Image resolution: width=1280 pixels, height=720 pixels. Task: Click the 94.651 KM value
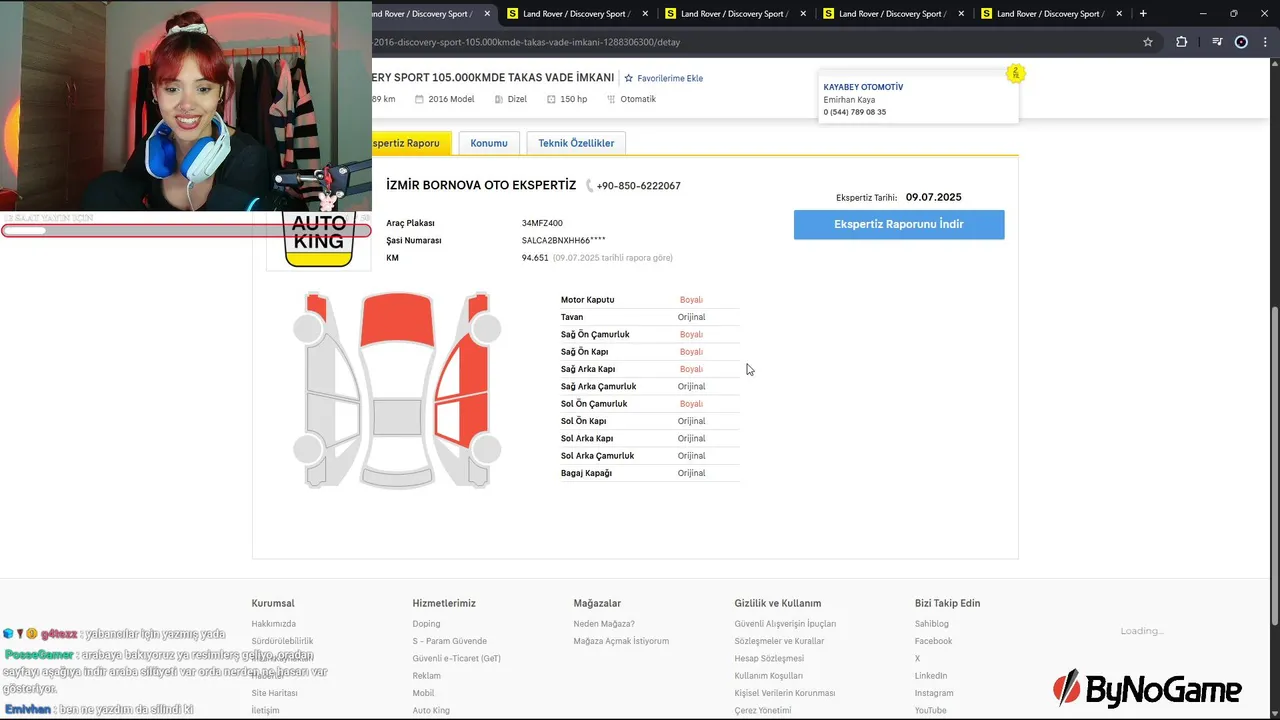pyautogui.click(x=535, y=258)
